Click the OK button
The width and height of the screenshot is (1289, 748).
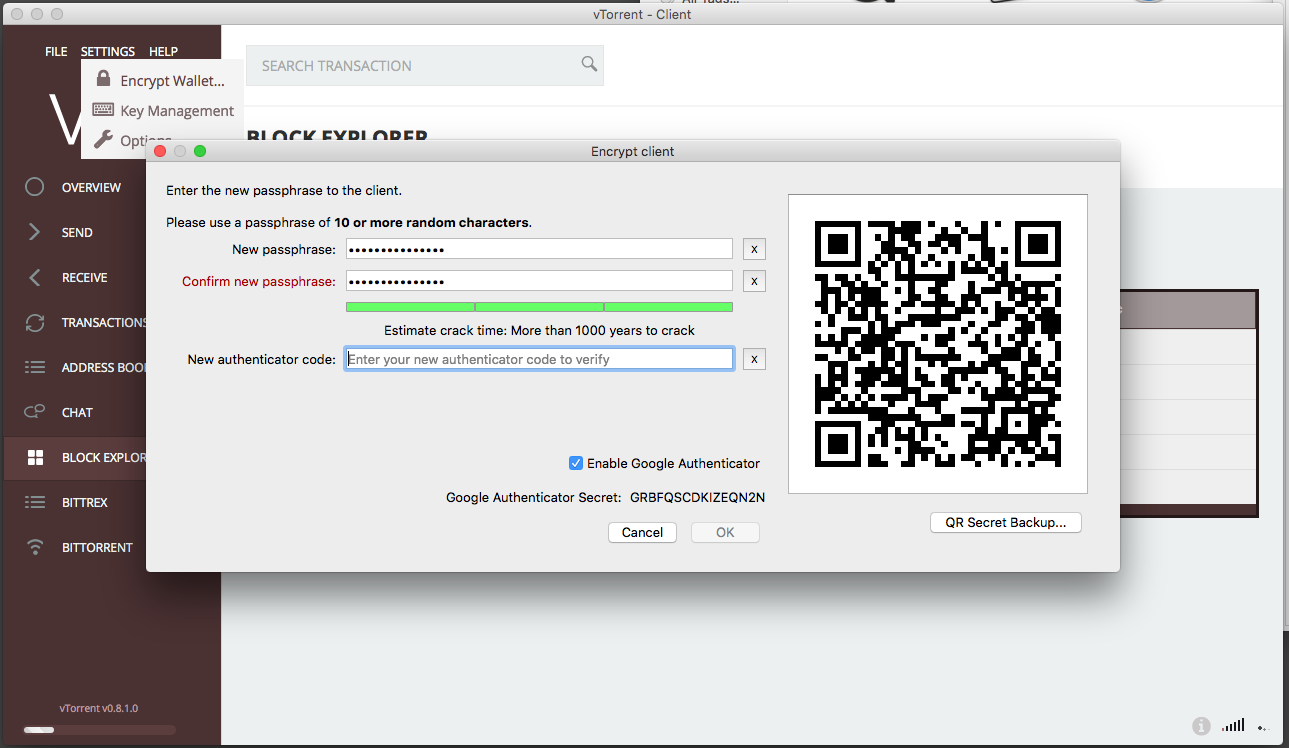click(725, 533)
